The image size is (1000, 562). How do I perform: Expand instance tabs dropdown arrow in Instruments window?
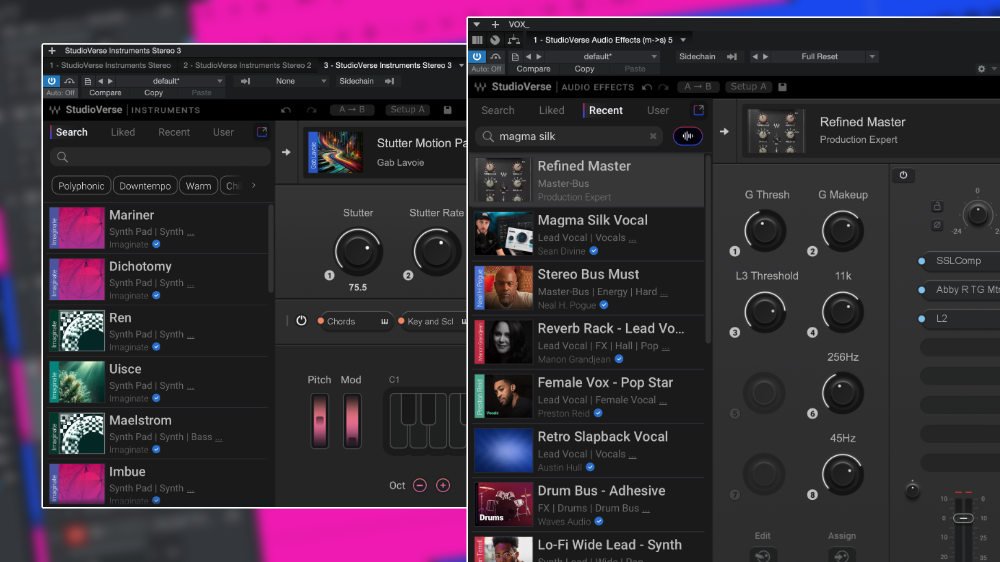click(x=461, y=65)
